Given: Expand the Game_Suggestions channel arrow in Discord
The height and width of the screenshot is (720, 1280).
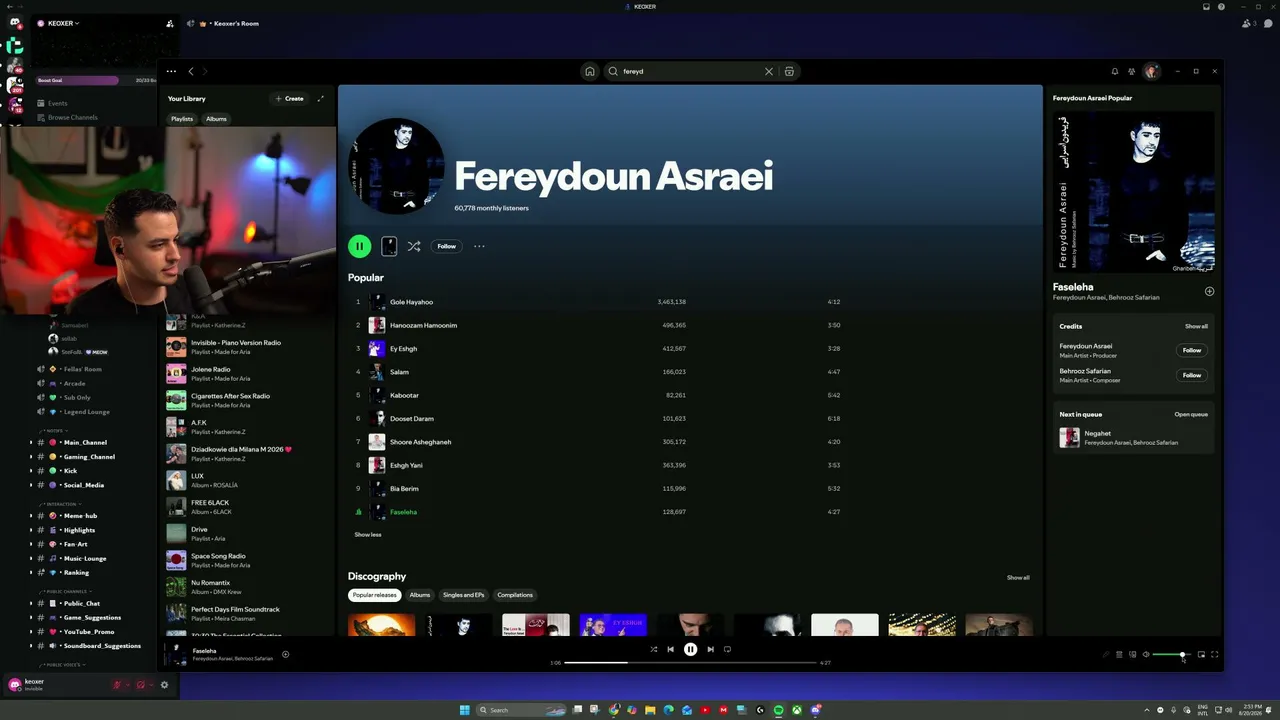Looking at the screenshot, I should tap(31, 618).
